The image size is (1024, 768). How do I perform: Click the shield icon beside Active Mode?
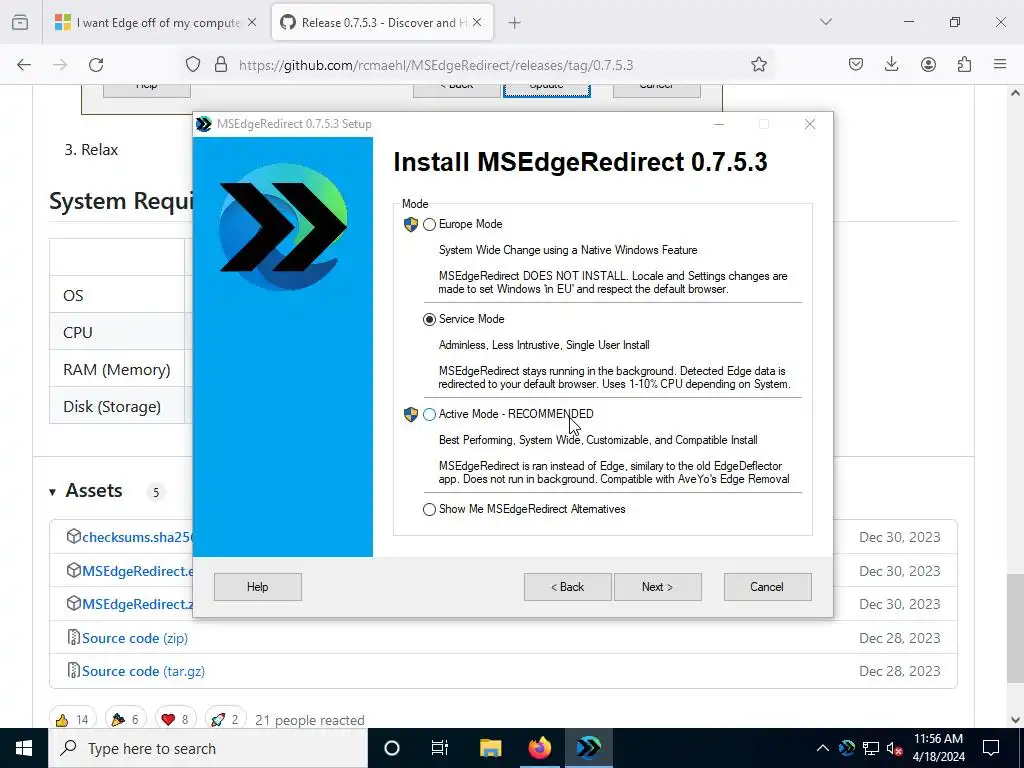point(411,415)
